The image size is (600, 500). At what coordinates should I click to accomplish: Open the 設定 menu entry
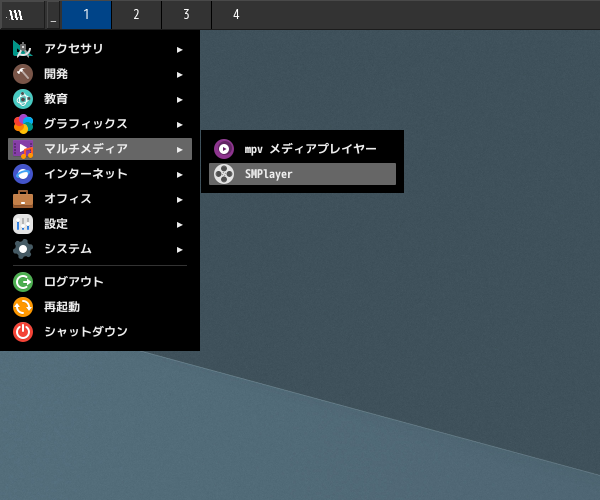(x=100, y=224)
